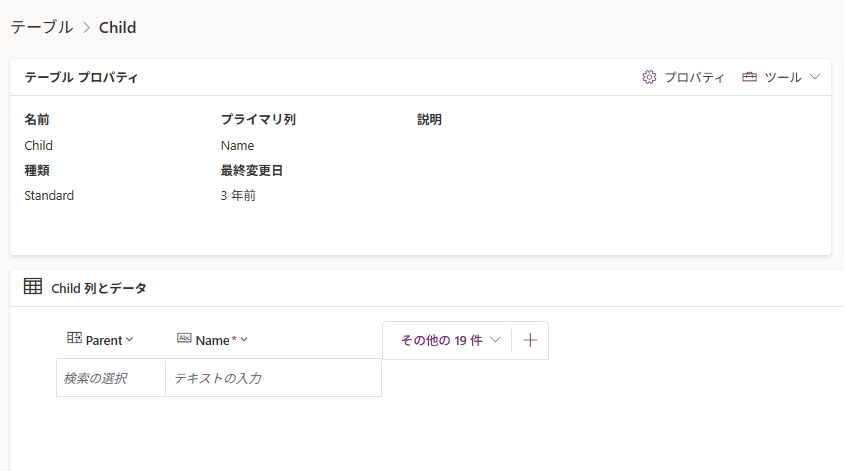Open the プロパティ button label
Screen dimensions: 846x471
pyautogui.click(x=694, y=77)
